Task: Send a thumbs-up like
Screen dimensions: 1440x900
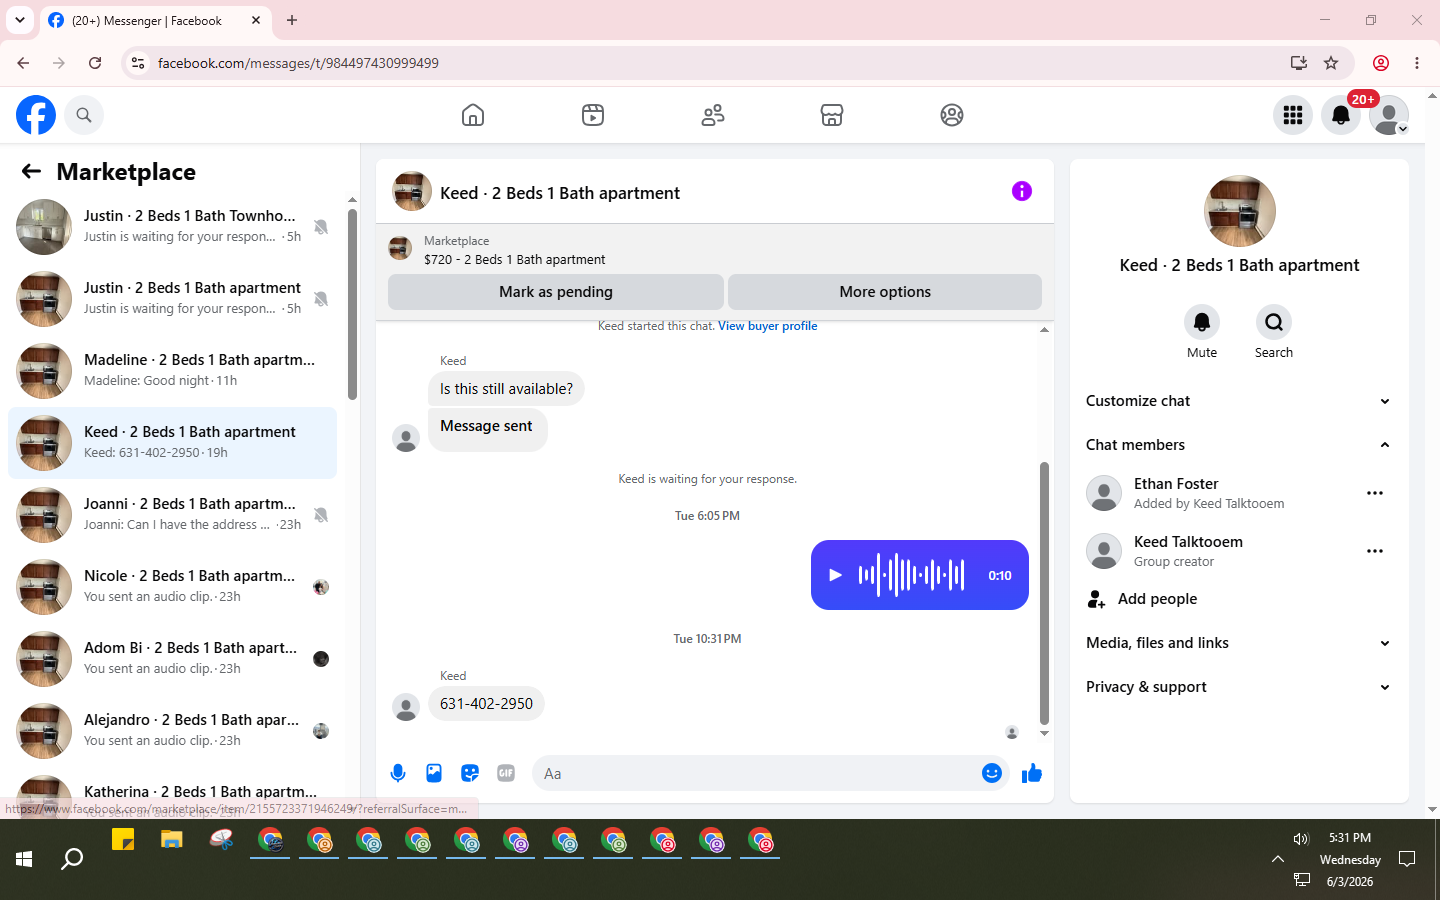Action: pyautogui.click(x=1032, y=773)
